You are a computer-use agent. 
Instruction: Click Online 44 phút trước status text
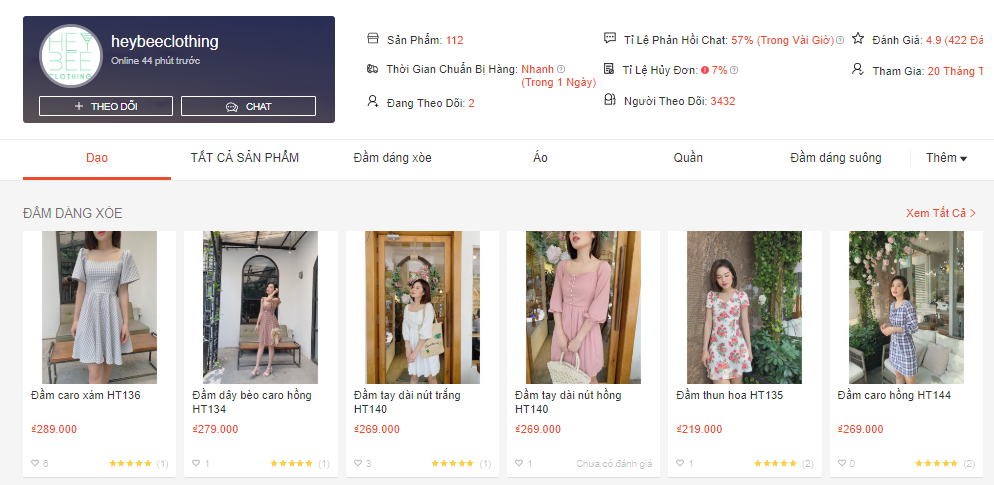click(156, 61)
